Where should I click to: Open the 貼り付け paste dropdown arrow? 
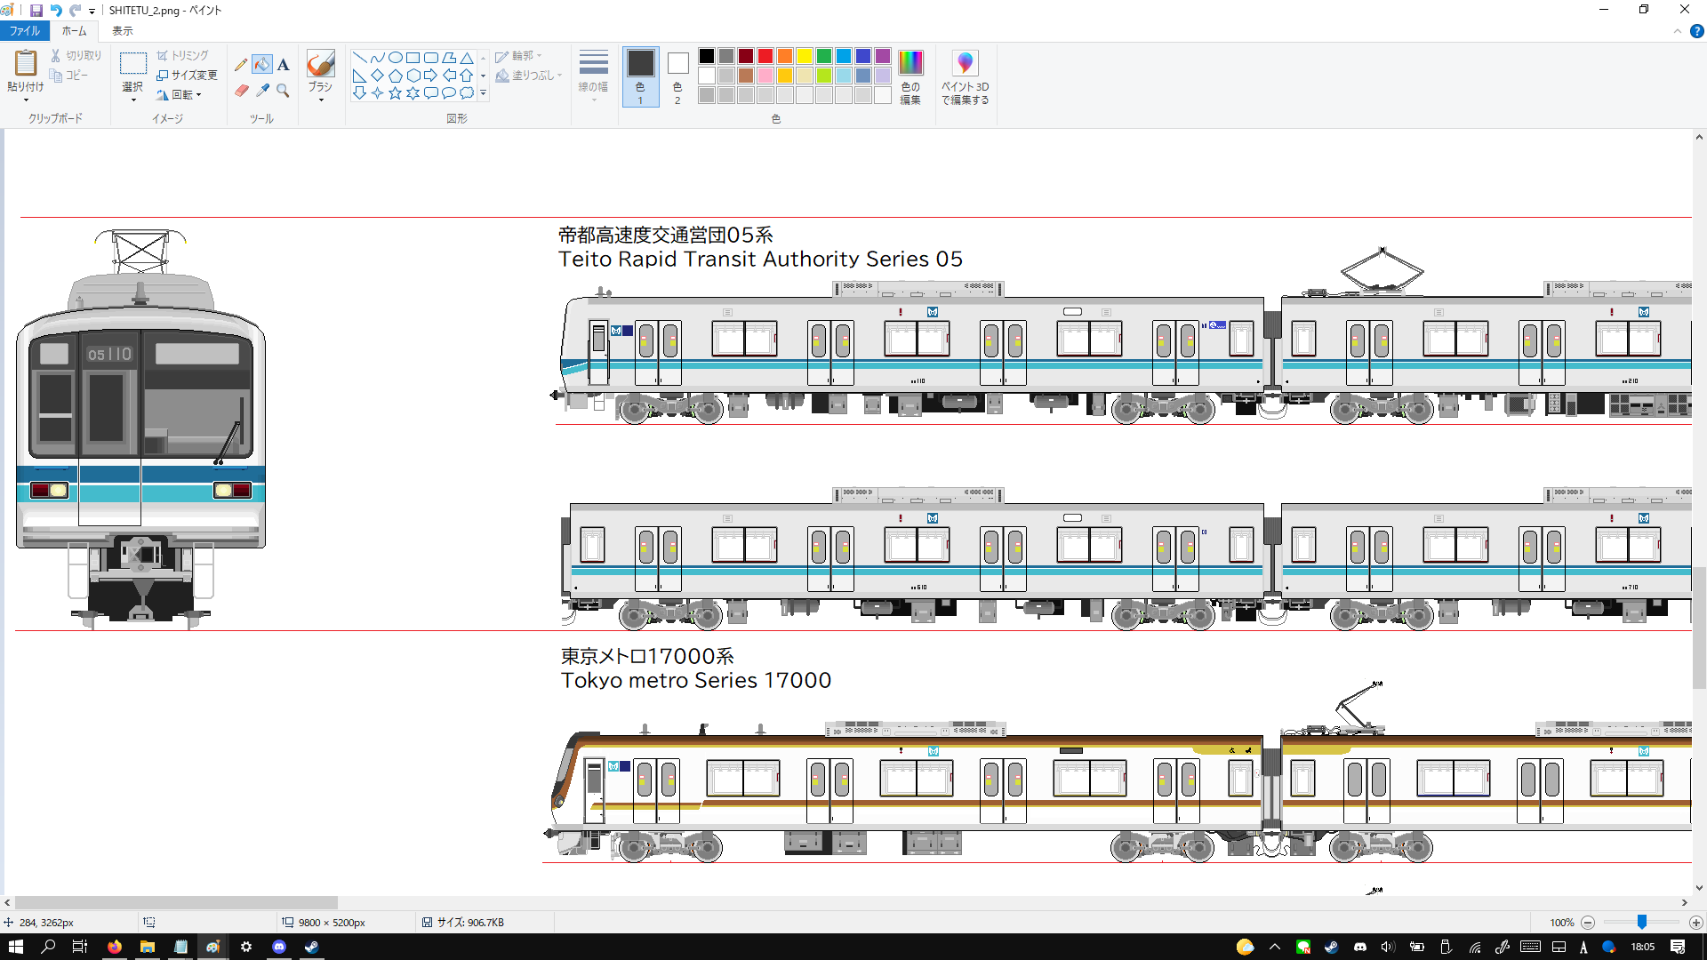coord(25,100)
